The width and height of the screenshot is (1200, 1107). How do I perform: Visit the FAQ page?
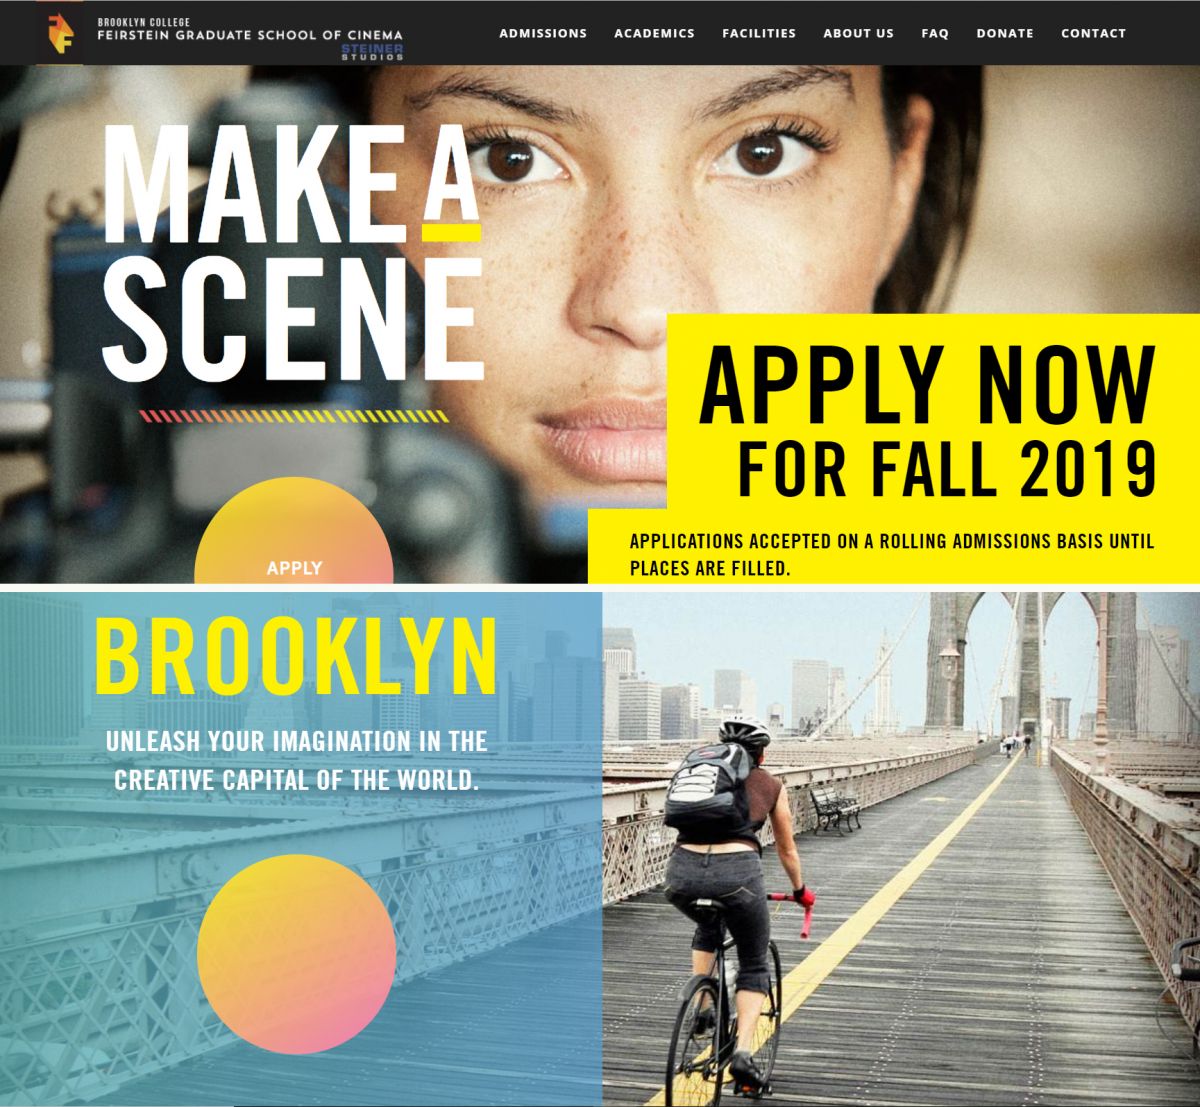pos(935,33)
